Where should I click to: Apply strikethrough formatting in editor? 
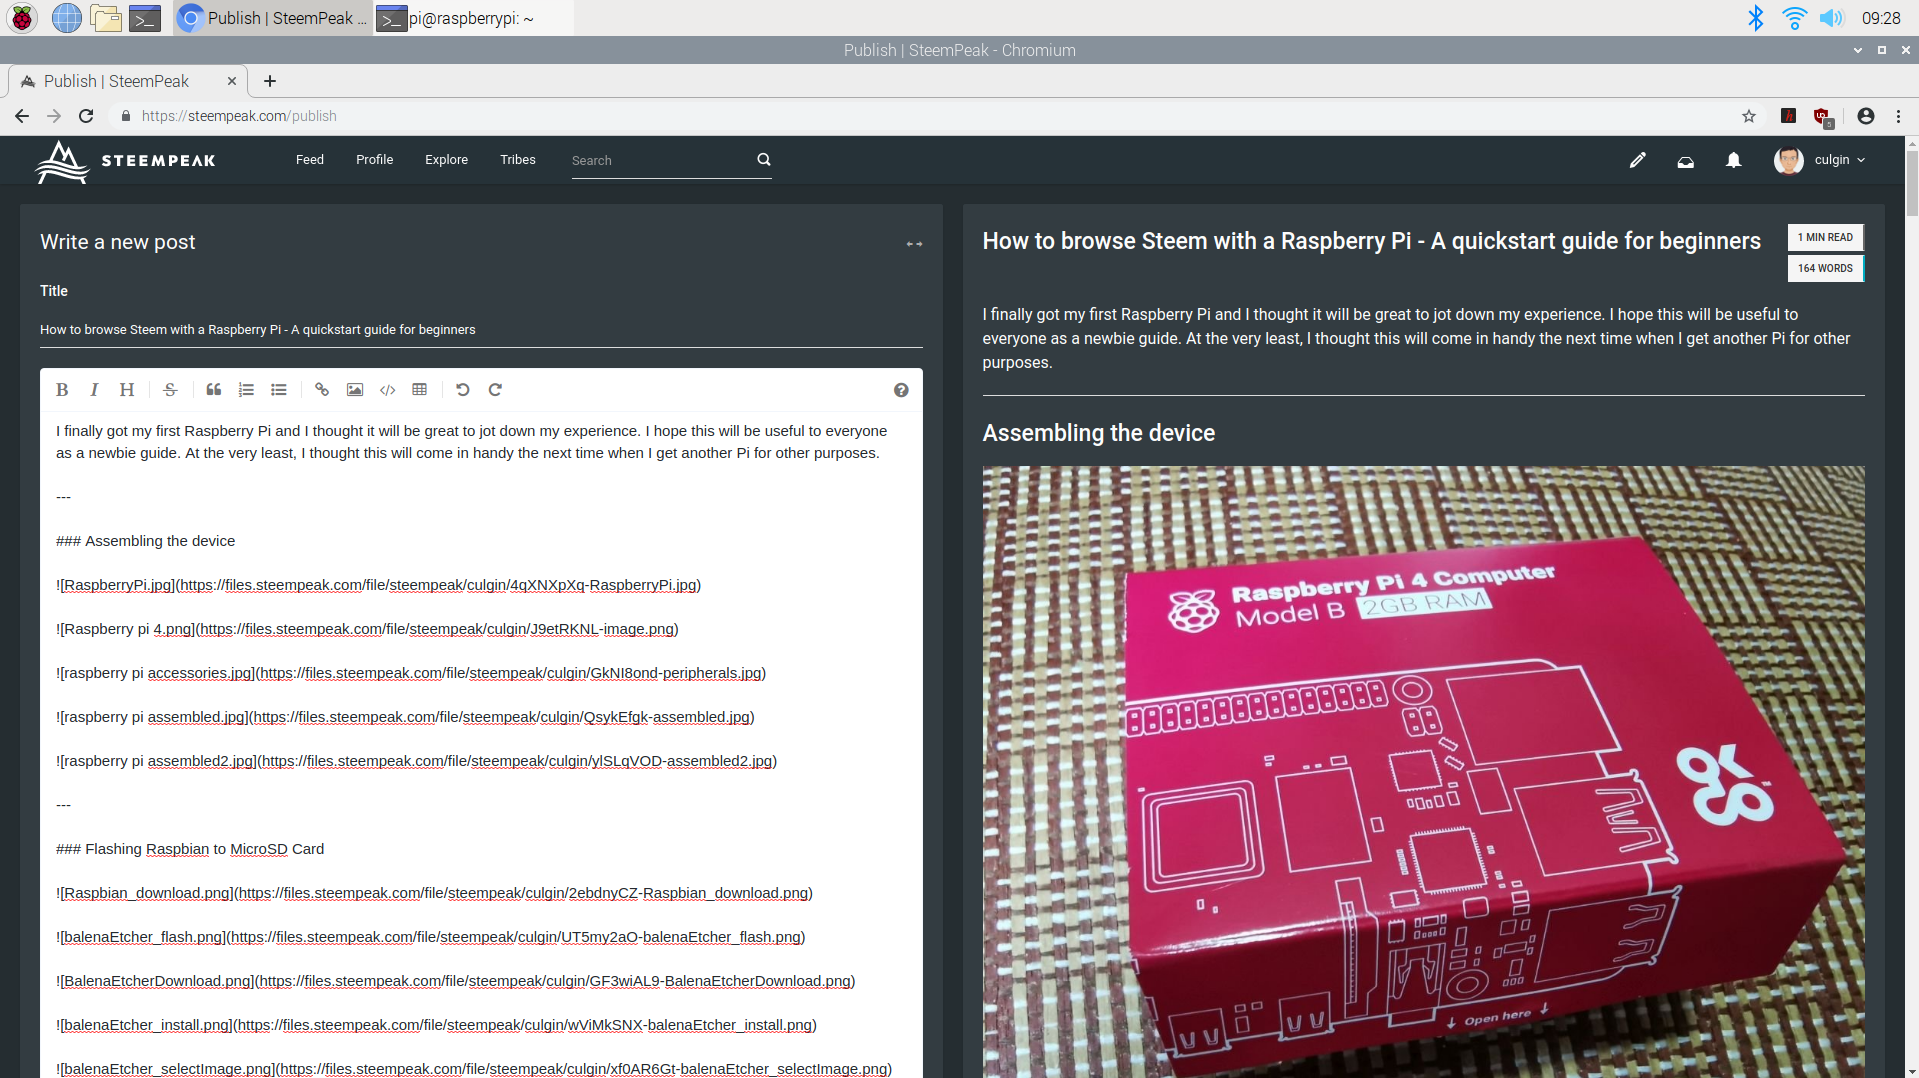point(170,390)
